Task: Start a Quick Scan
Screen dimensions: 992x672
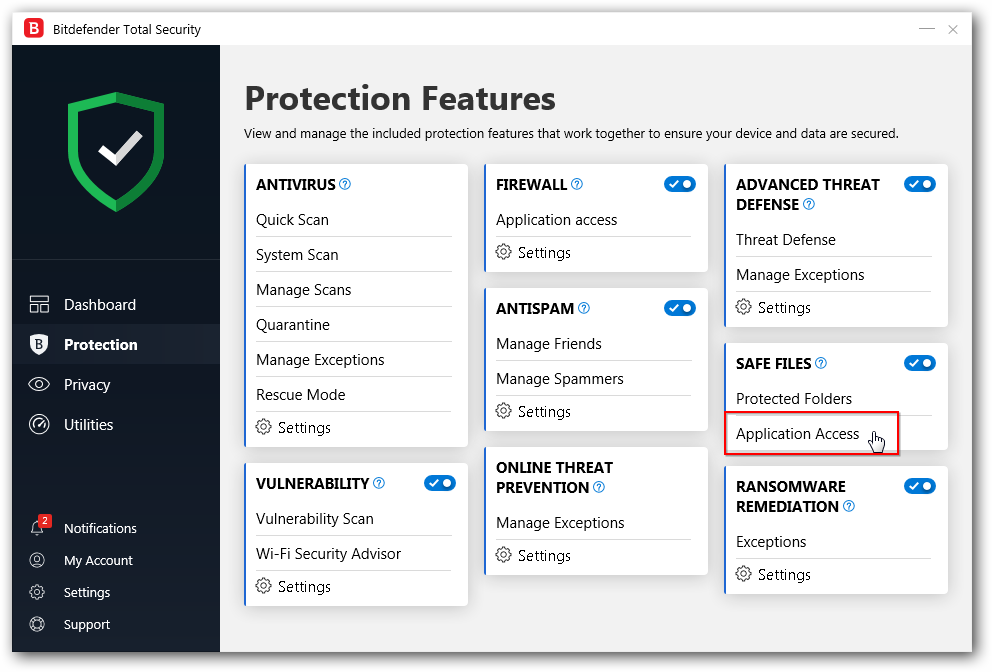Action: click(x=292, y=220)
